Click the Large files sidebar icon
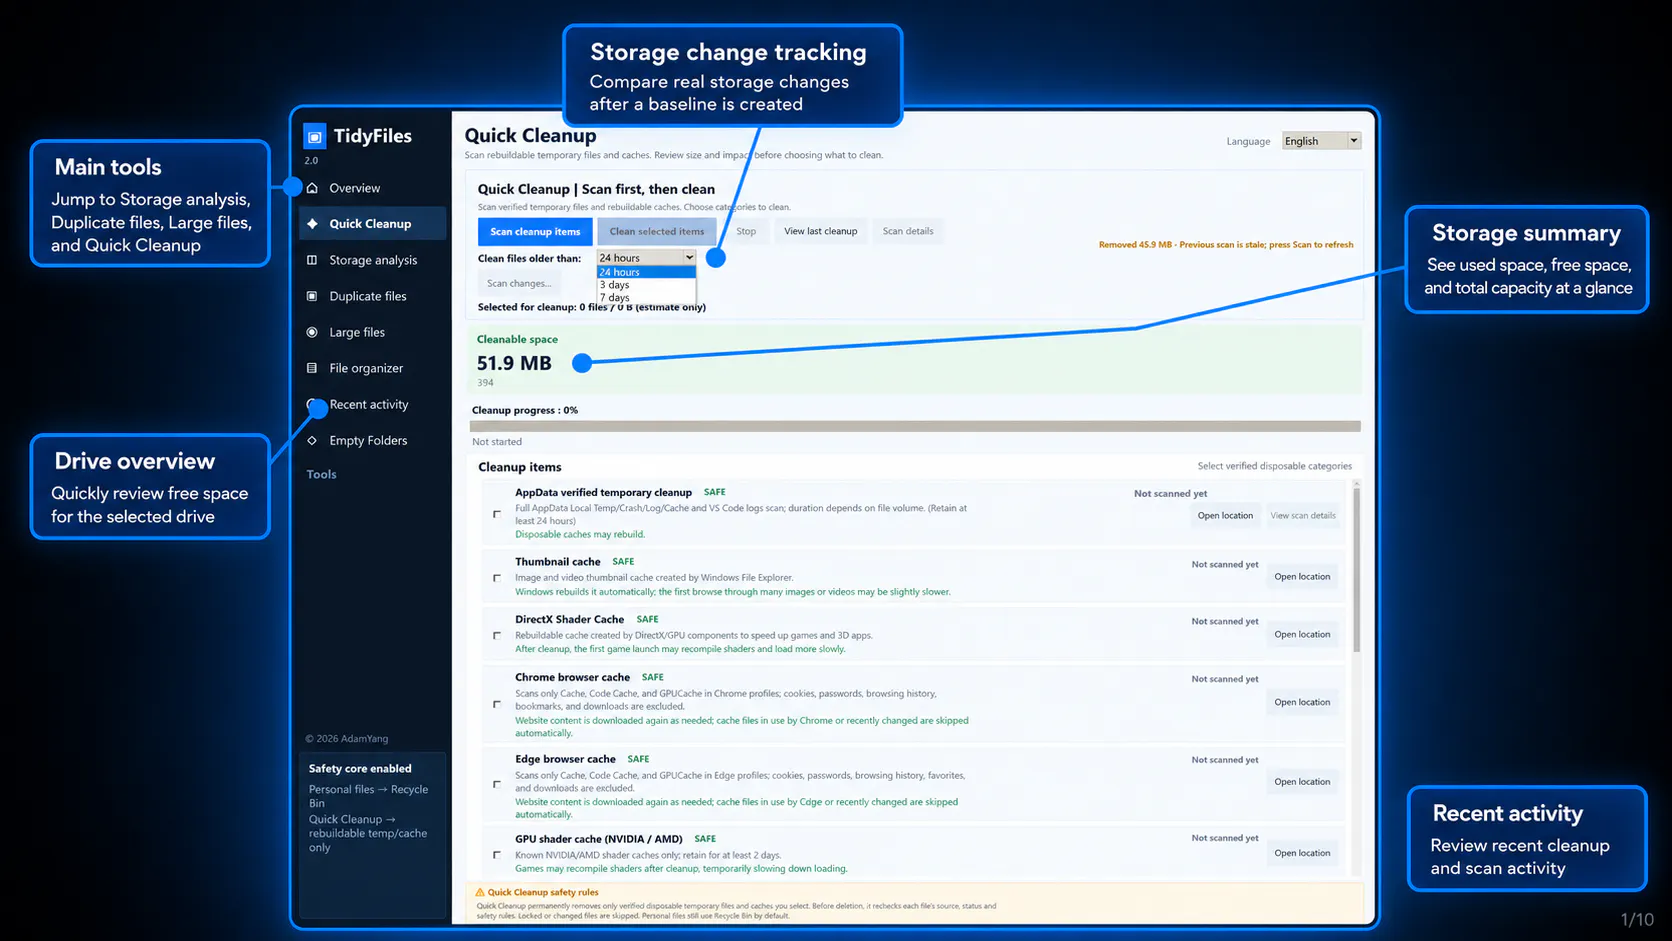1672x941 pixels. coord(312,332)
